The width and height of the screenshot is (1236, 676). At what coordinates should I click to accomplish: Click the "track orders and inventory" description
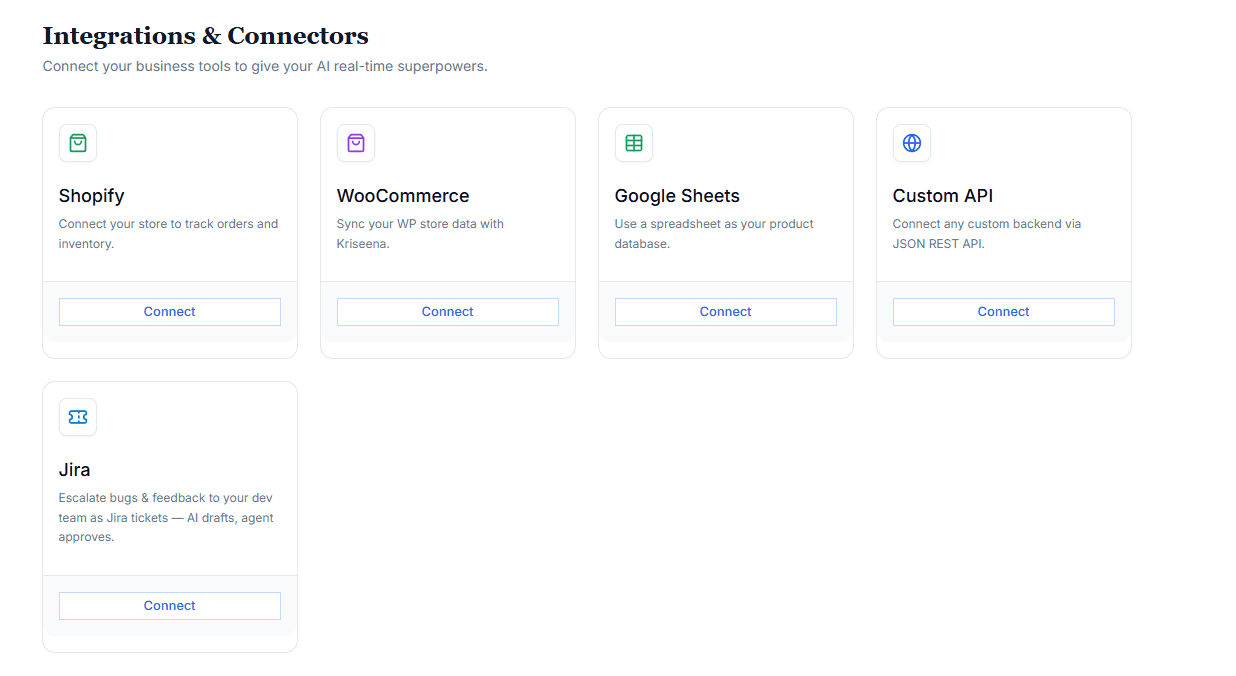pyautogui.click(x=169, y=234)
